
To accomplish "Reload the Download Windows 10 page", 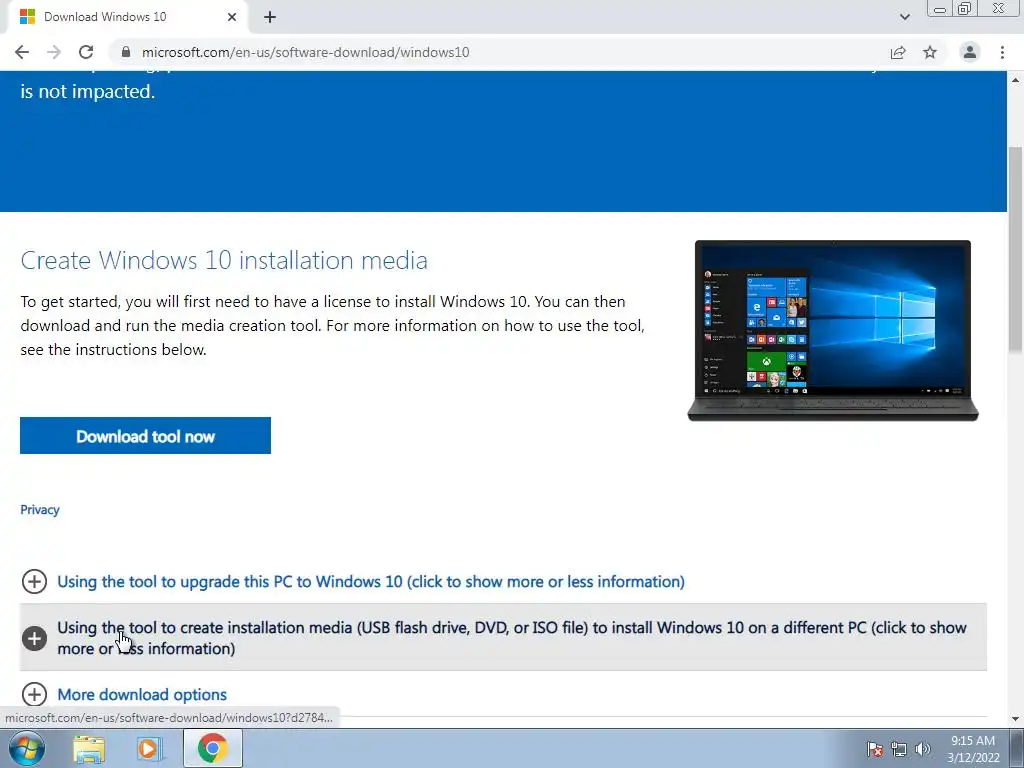I will (86, 52).
